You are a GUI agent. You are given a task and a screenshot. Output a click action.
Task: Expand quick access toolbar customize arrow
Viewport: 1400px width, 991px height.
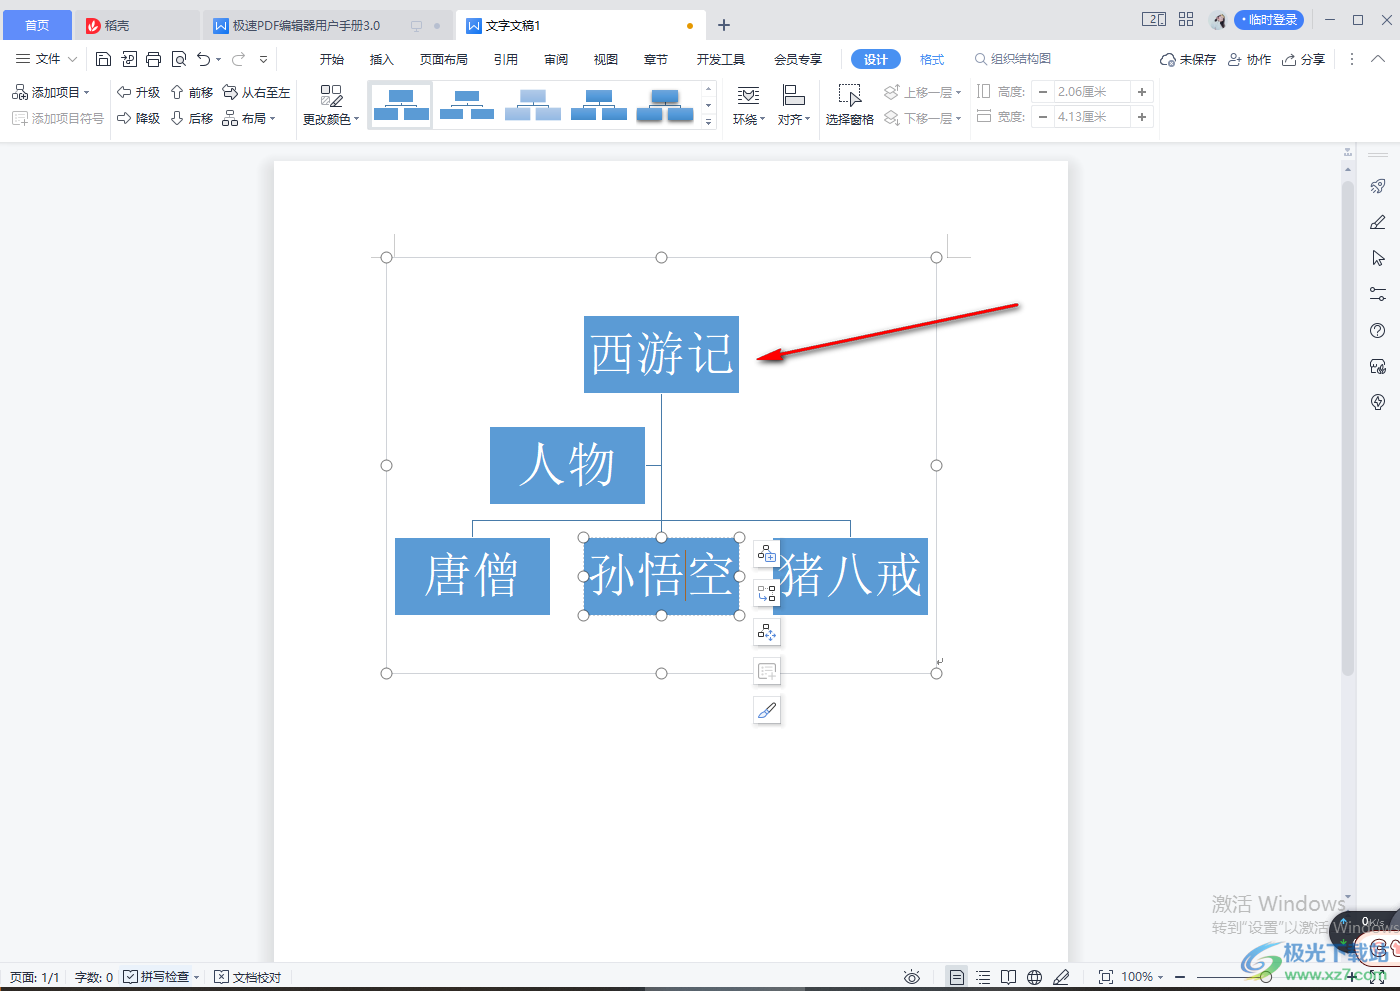(x=264, y=59)
